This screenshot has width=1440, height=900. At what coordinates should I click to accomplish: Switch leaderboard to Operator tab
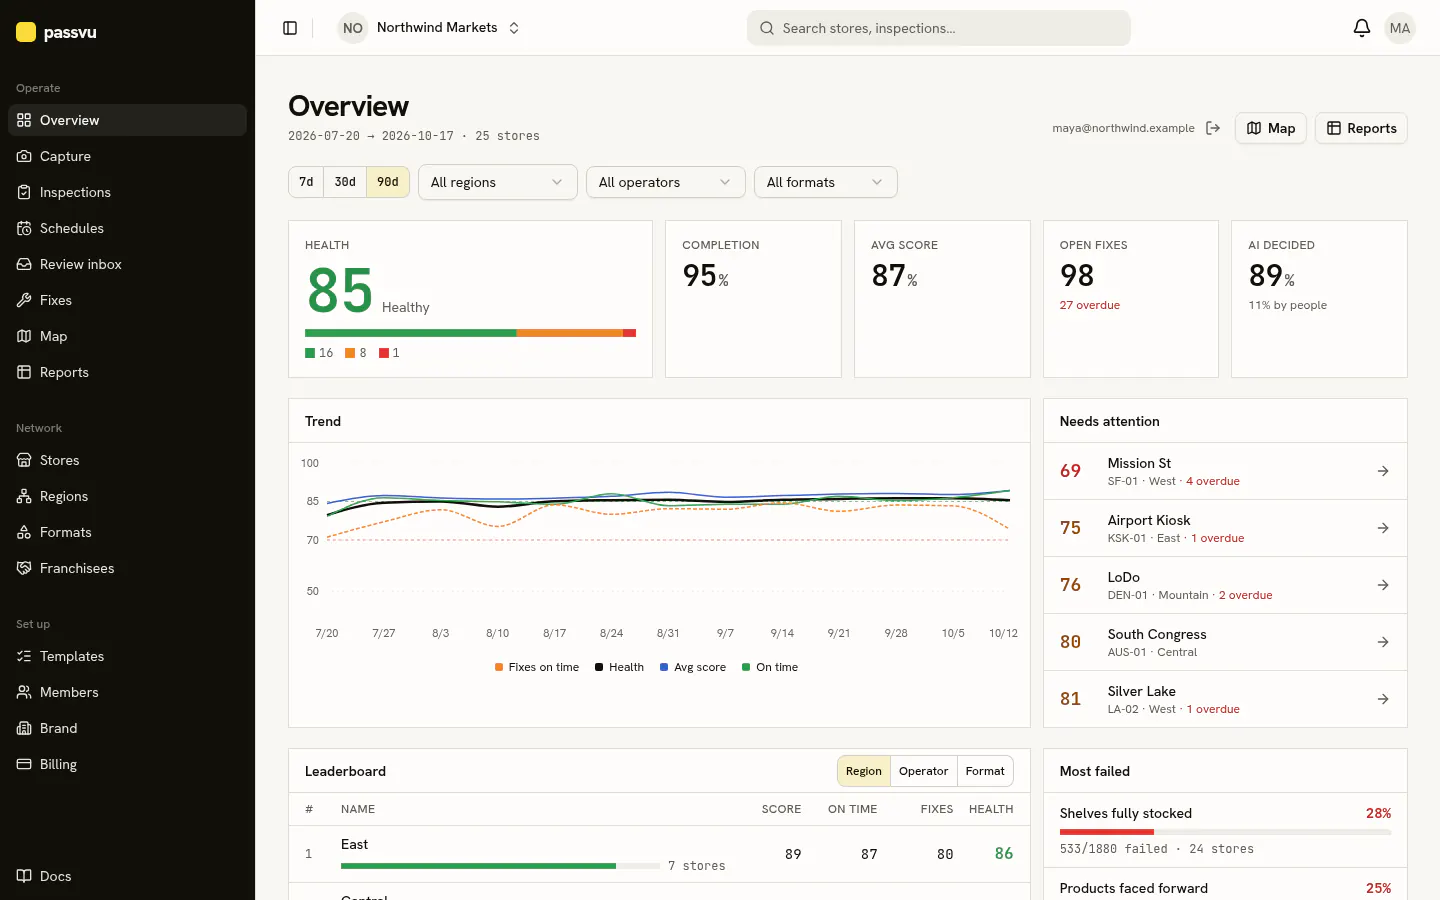click(923, 771)
